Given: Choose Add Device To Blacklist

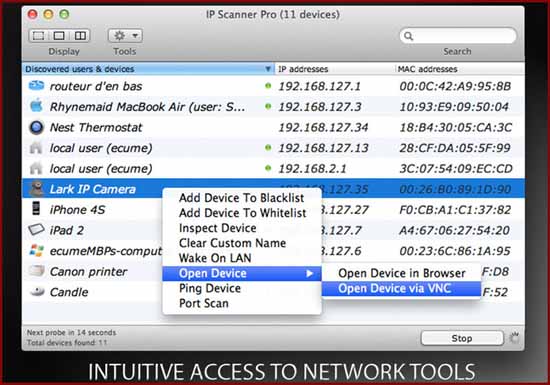Looking at the screenshot, I should click(x=242, y=198).
